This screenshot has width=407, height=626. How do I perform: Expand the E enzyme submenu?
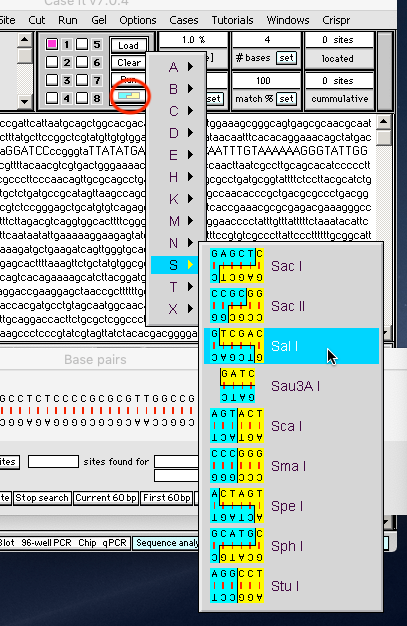click(176, 155)
